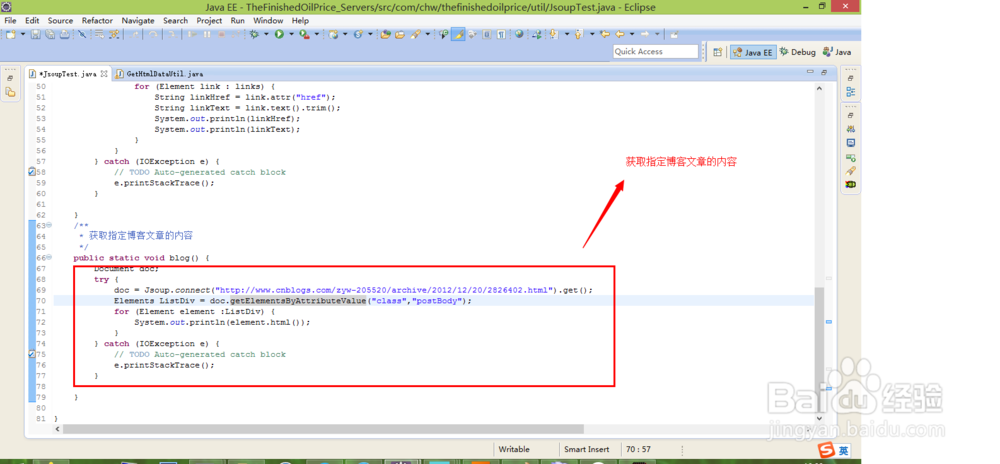Click line 70 containing getElementsByAttributeValue

tap(434, 301)
